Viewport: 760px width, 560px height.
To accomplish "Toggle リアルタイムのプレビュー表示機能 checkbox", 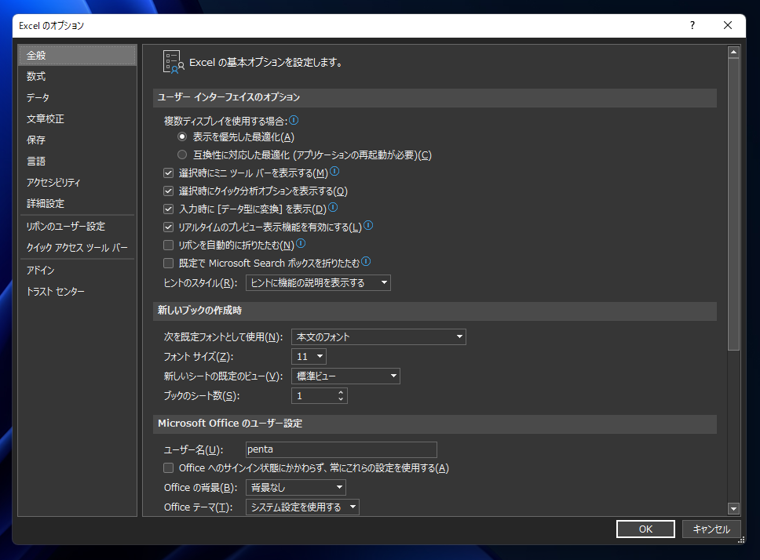I will [x=168, y=227].
